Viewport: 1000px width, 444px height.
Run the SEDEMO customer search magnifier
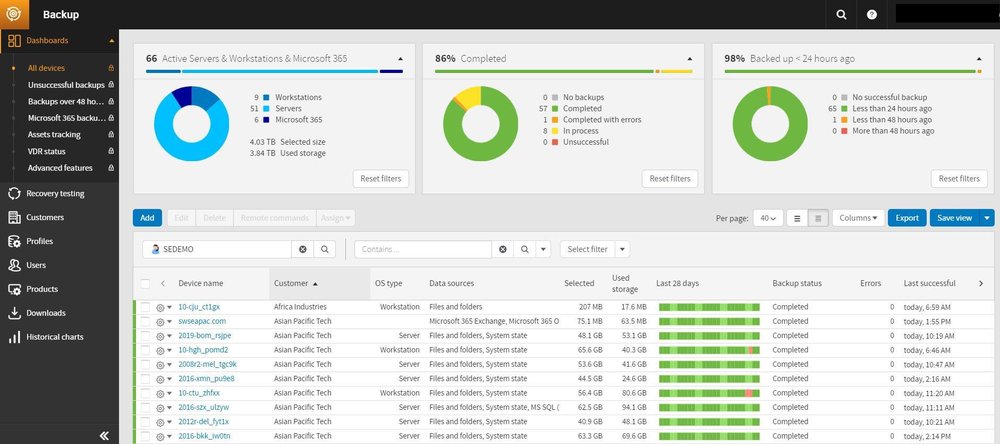click(325, 249)
